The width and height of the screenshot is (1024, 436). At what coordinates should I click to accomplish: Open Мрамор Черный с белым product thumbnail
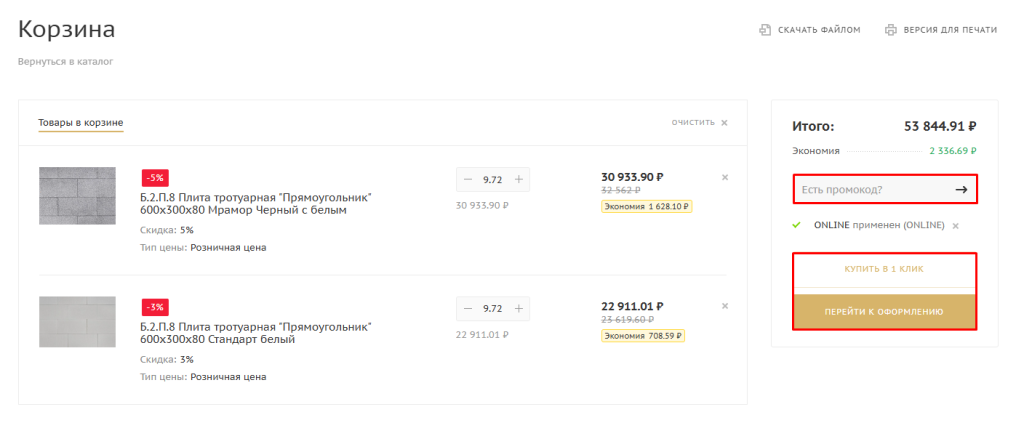tap(77, 196)
